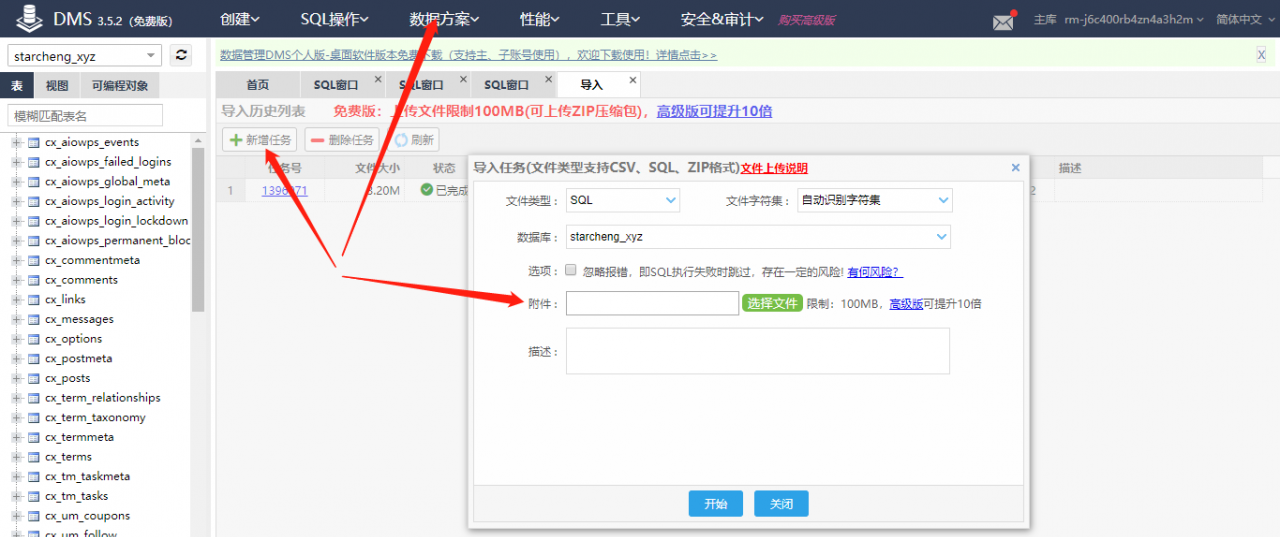The height and width of the screenshot is (537, 1280).
Task: Open the 数据库 starcheng_xyz dropdown in dialog
Action: (758, 237)
